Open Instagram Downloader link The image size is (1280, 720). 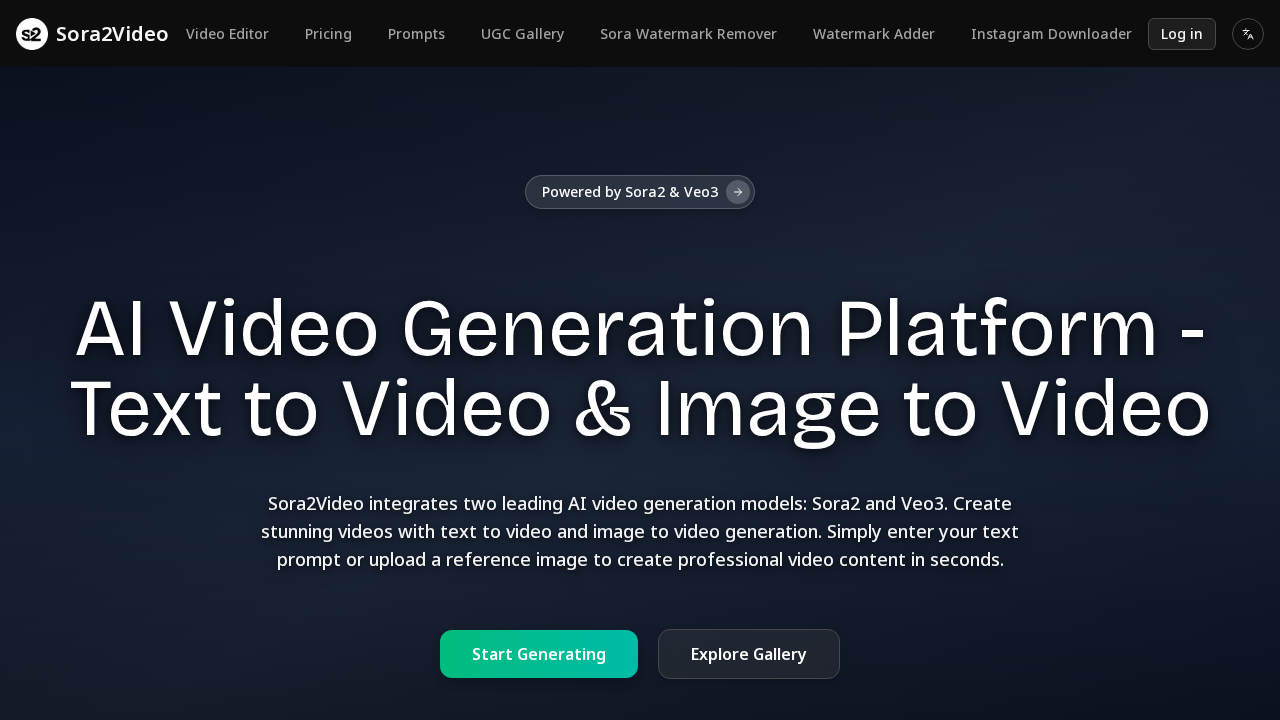coord(1051,34)
